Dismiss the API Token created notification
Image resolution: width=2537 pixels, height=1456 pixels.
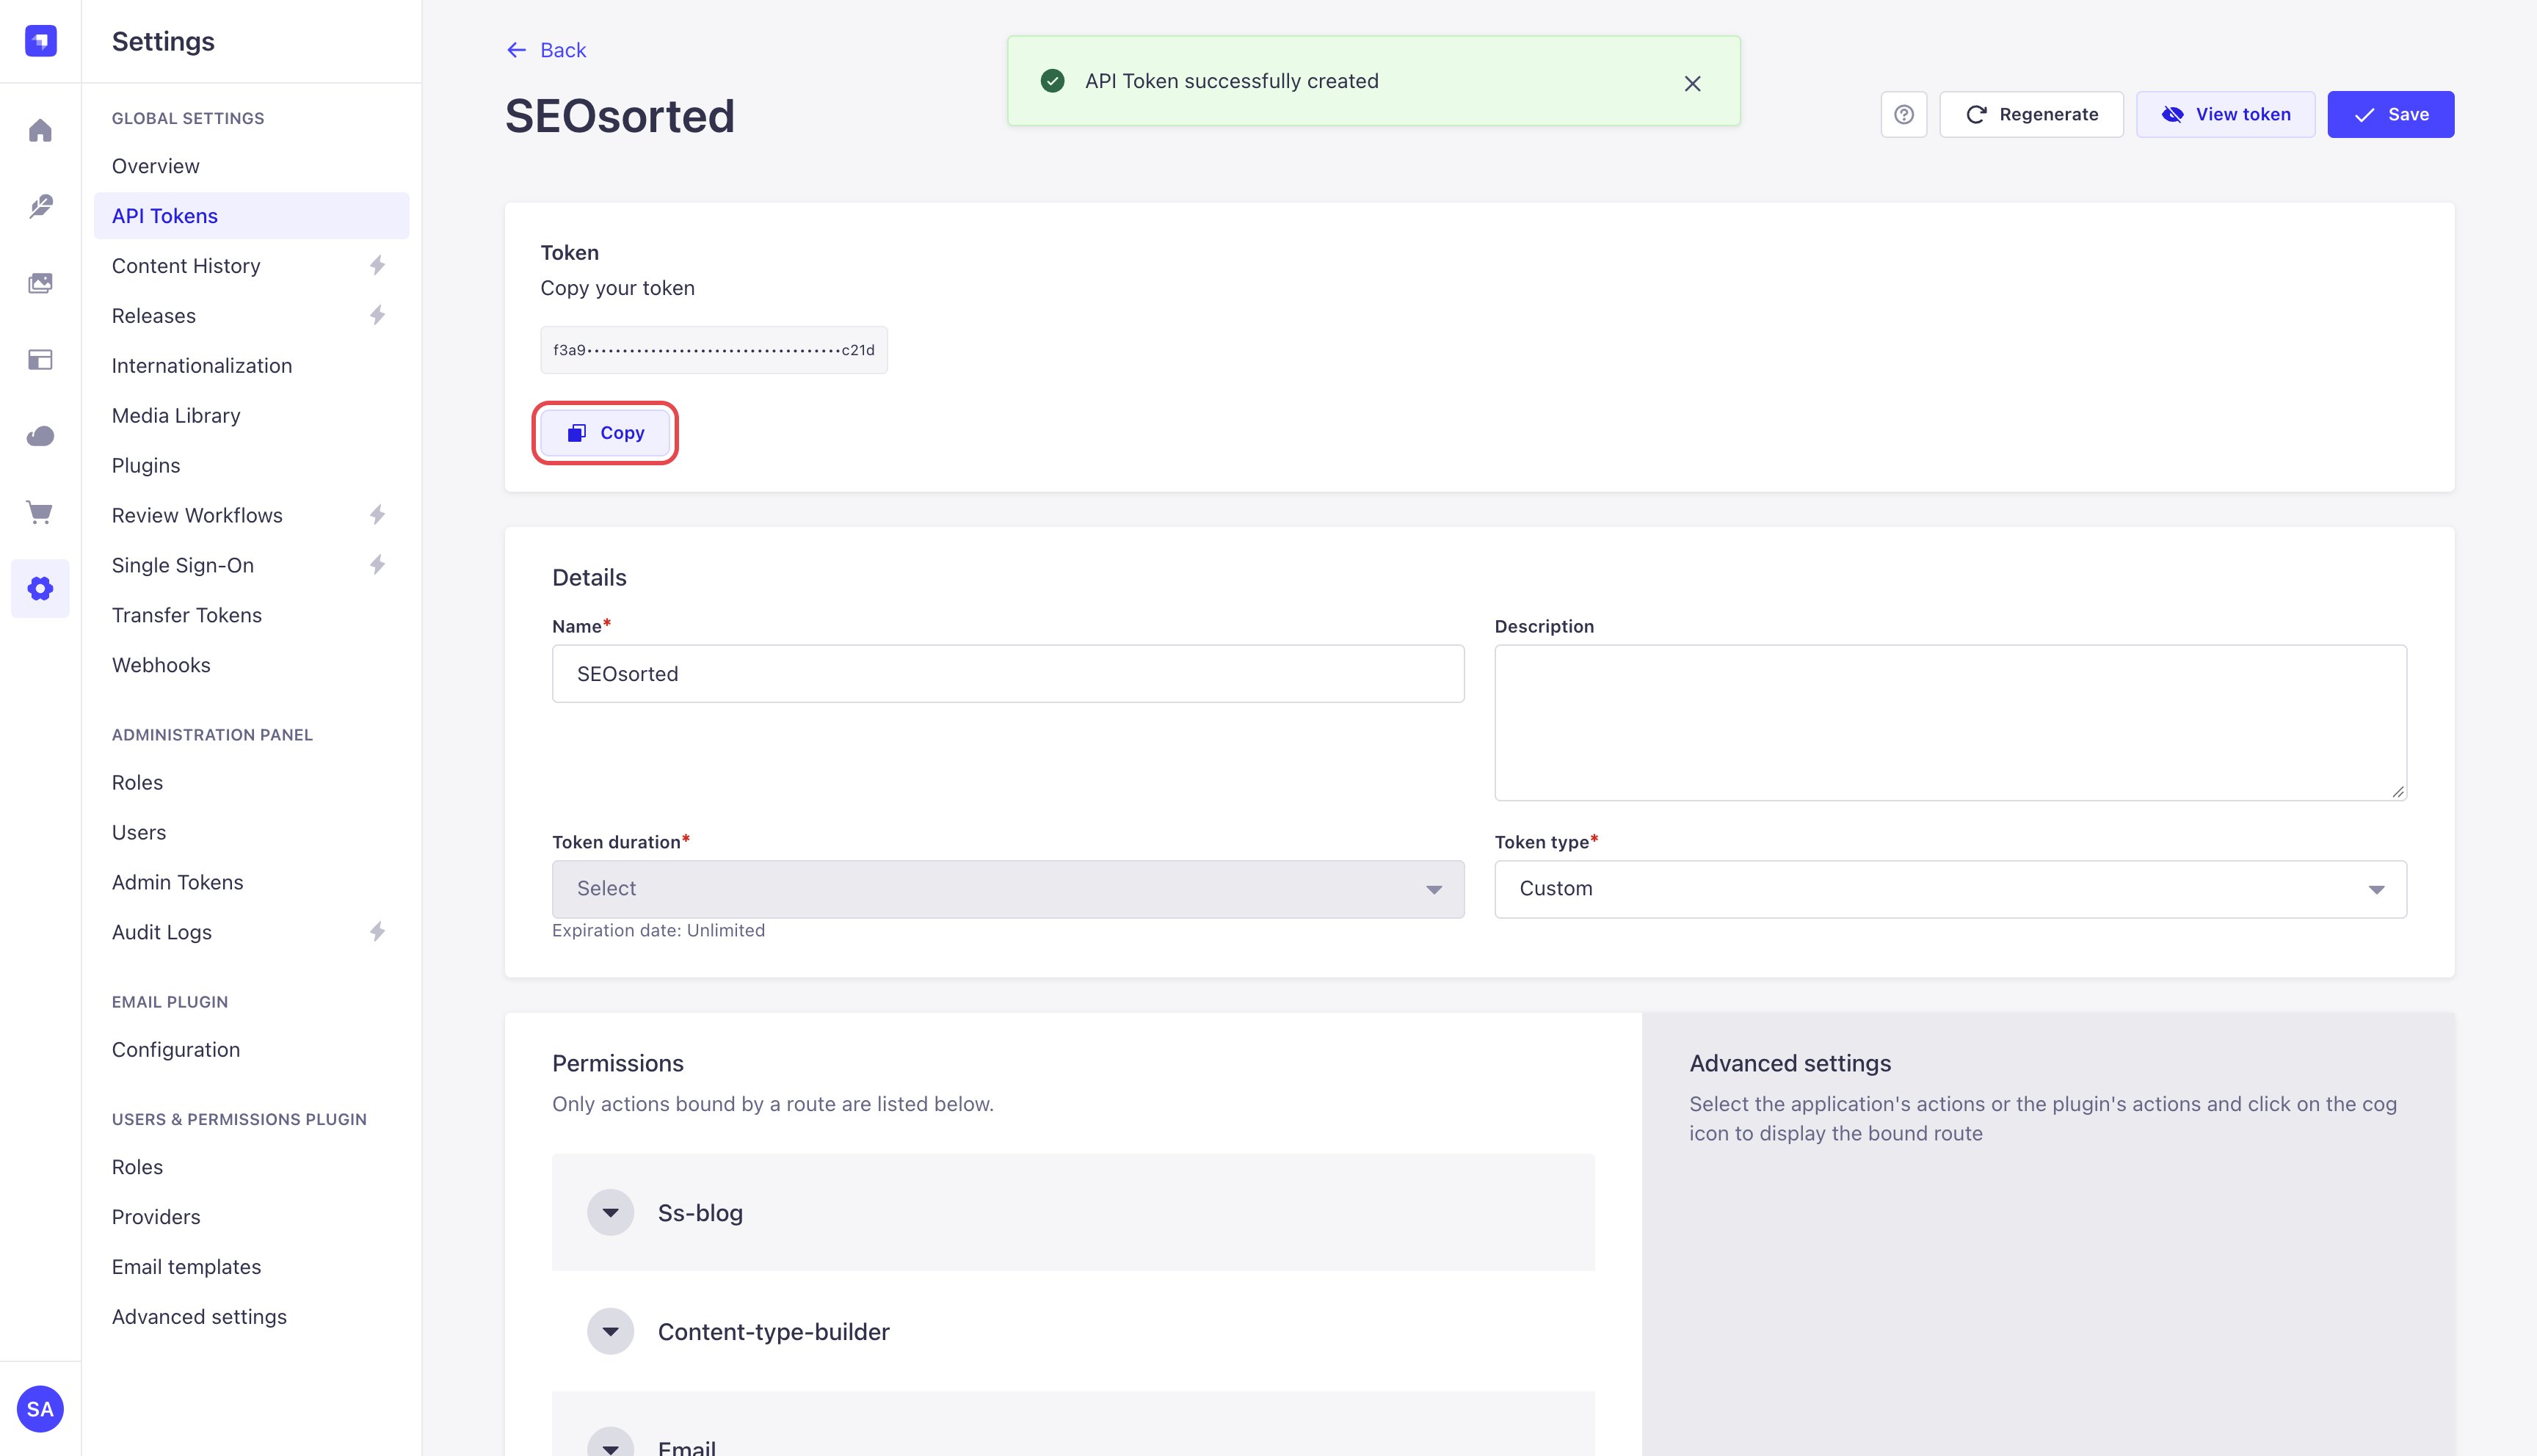(x=1692, y=83)
